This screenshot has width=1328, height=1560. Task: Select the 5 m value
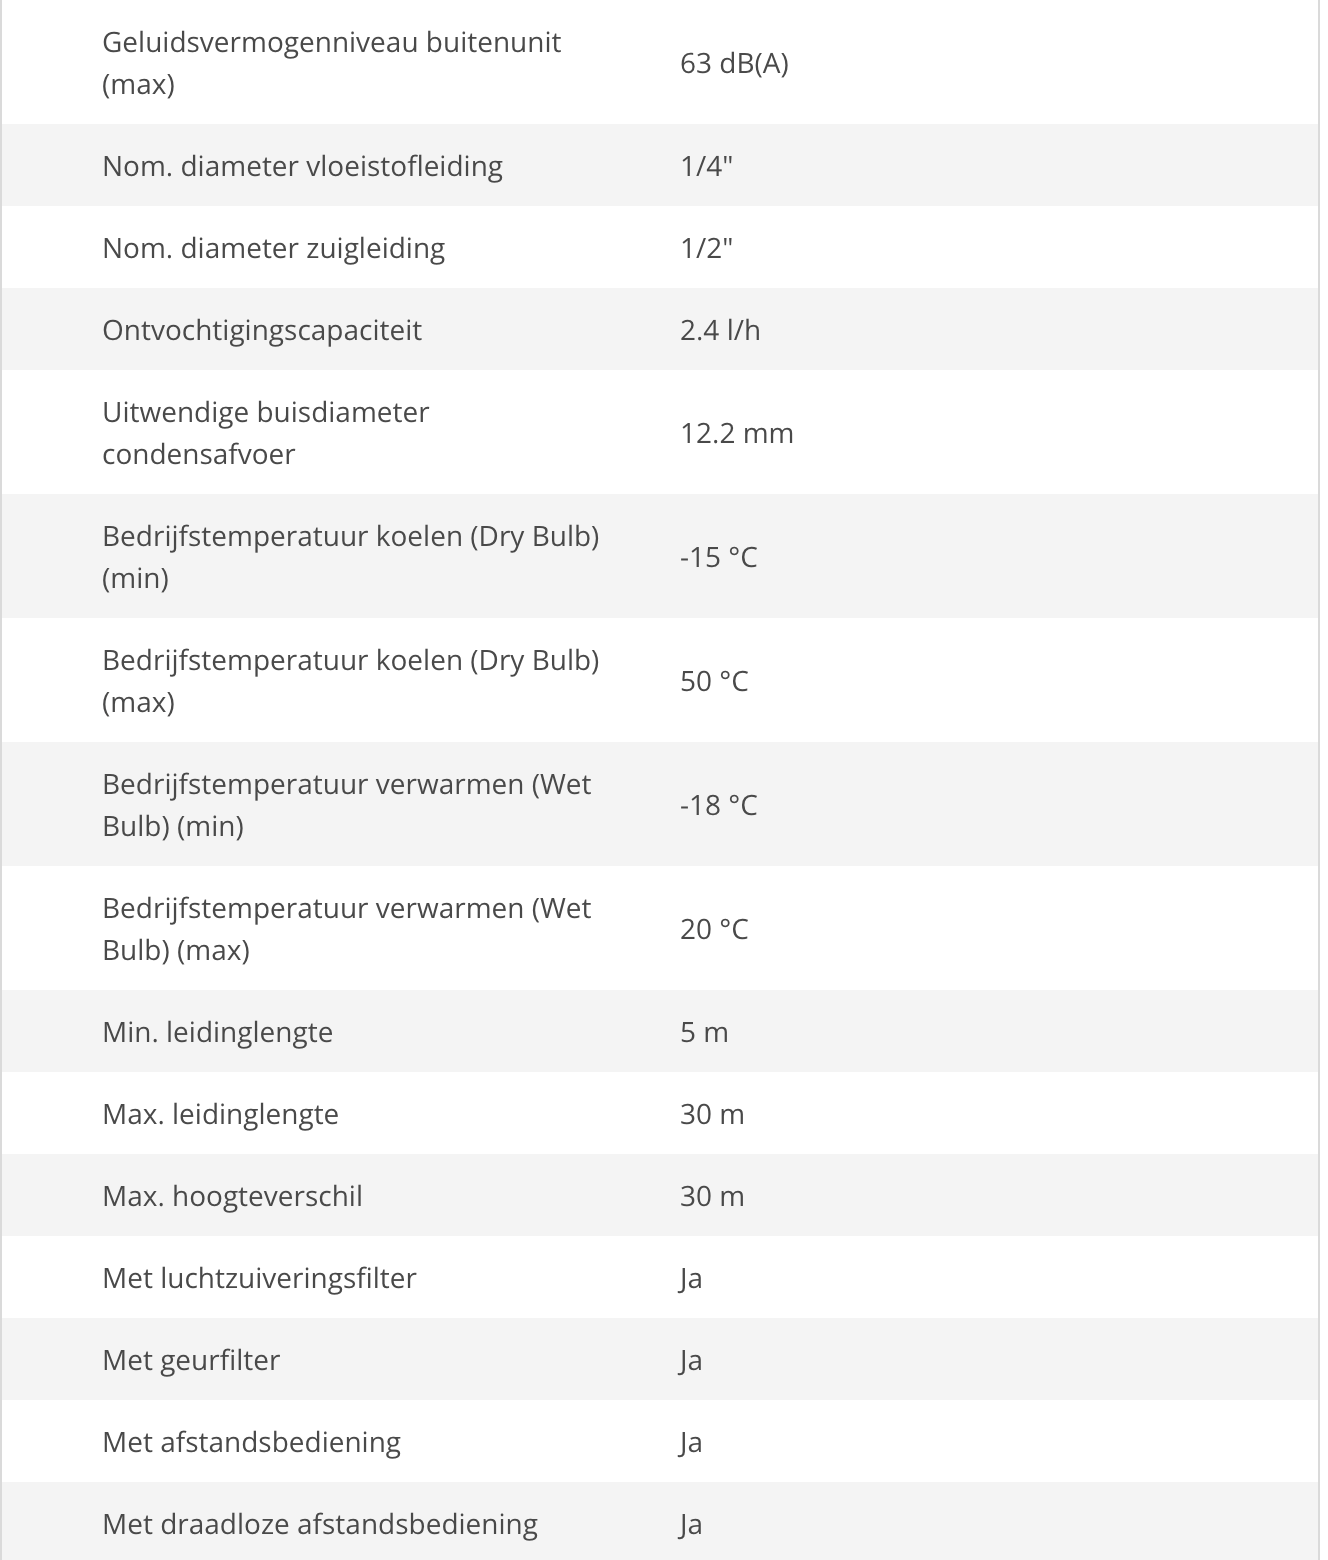[704, 1032]
